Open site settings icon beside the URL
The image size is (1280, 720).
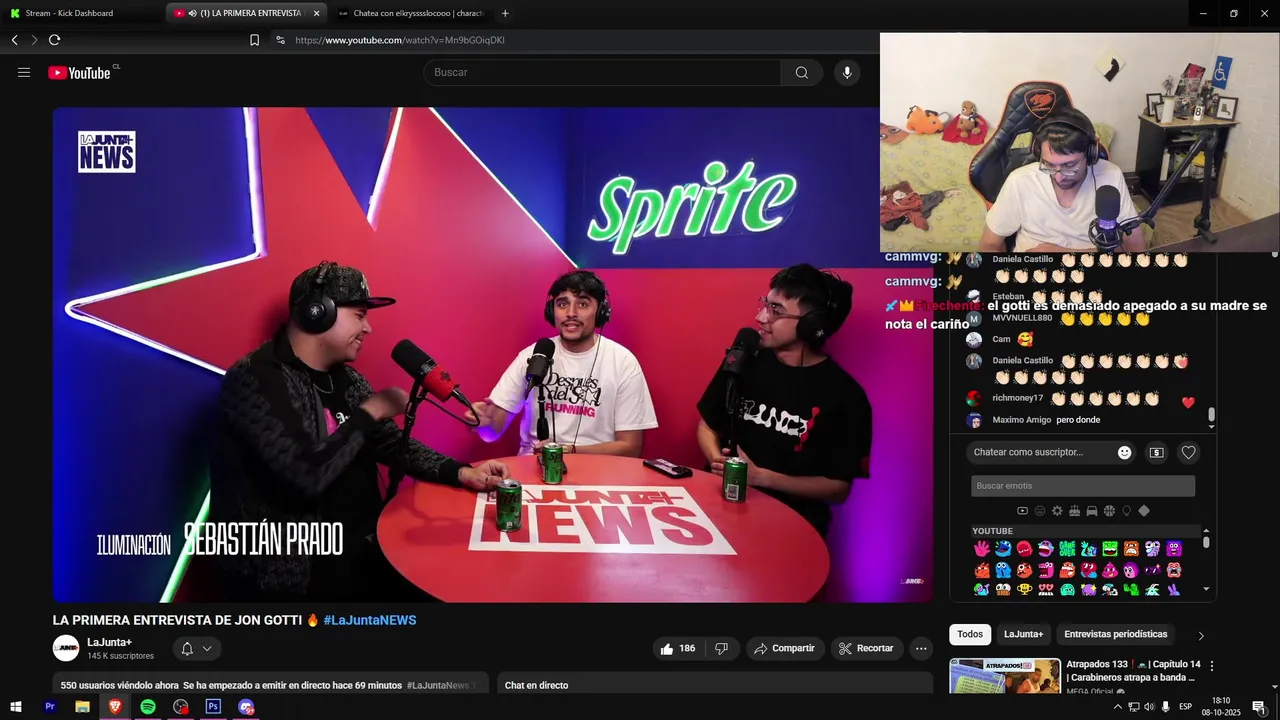pos(280,40)
